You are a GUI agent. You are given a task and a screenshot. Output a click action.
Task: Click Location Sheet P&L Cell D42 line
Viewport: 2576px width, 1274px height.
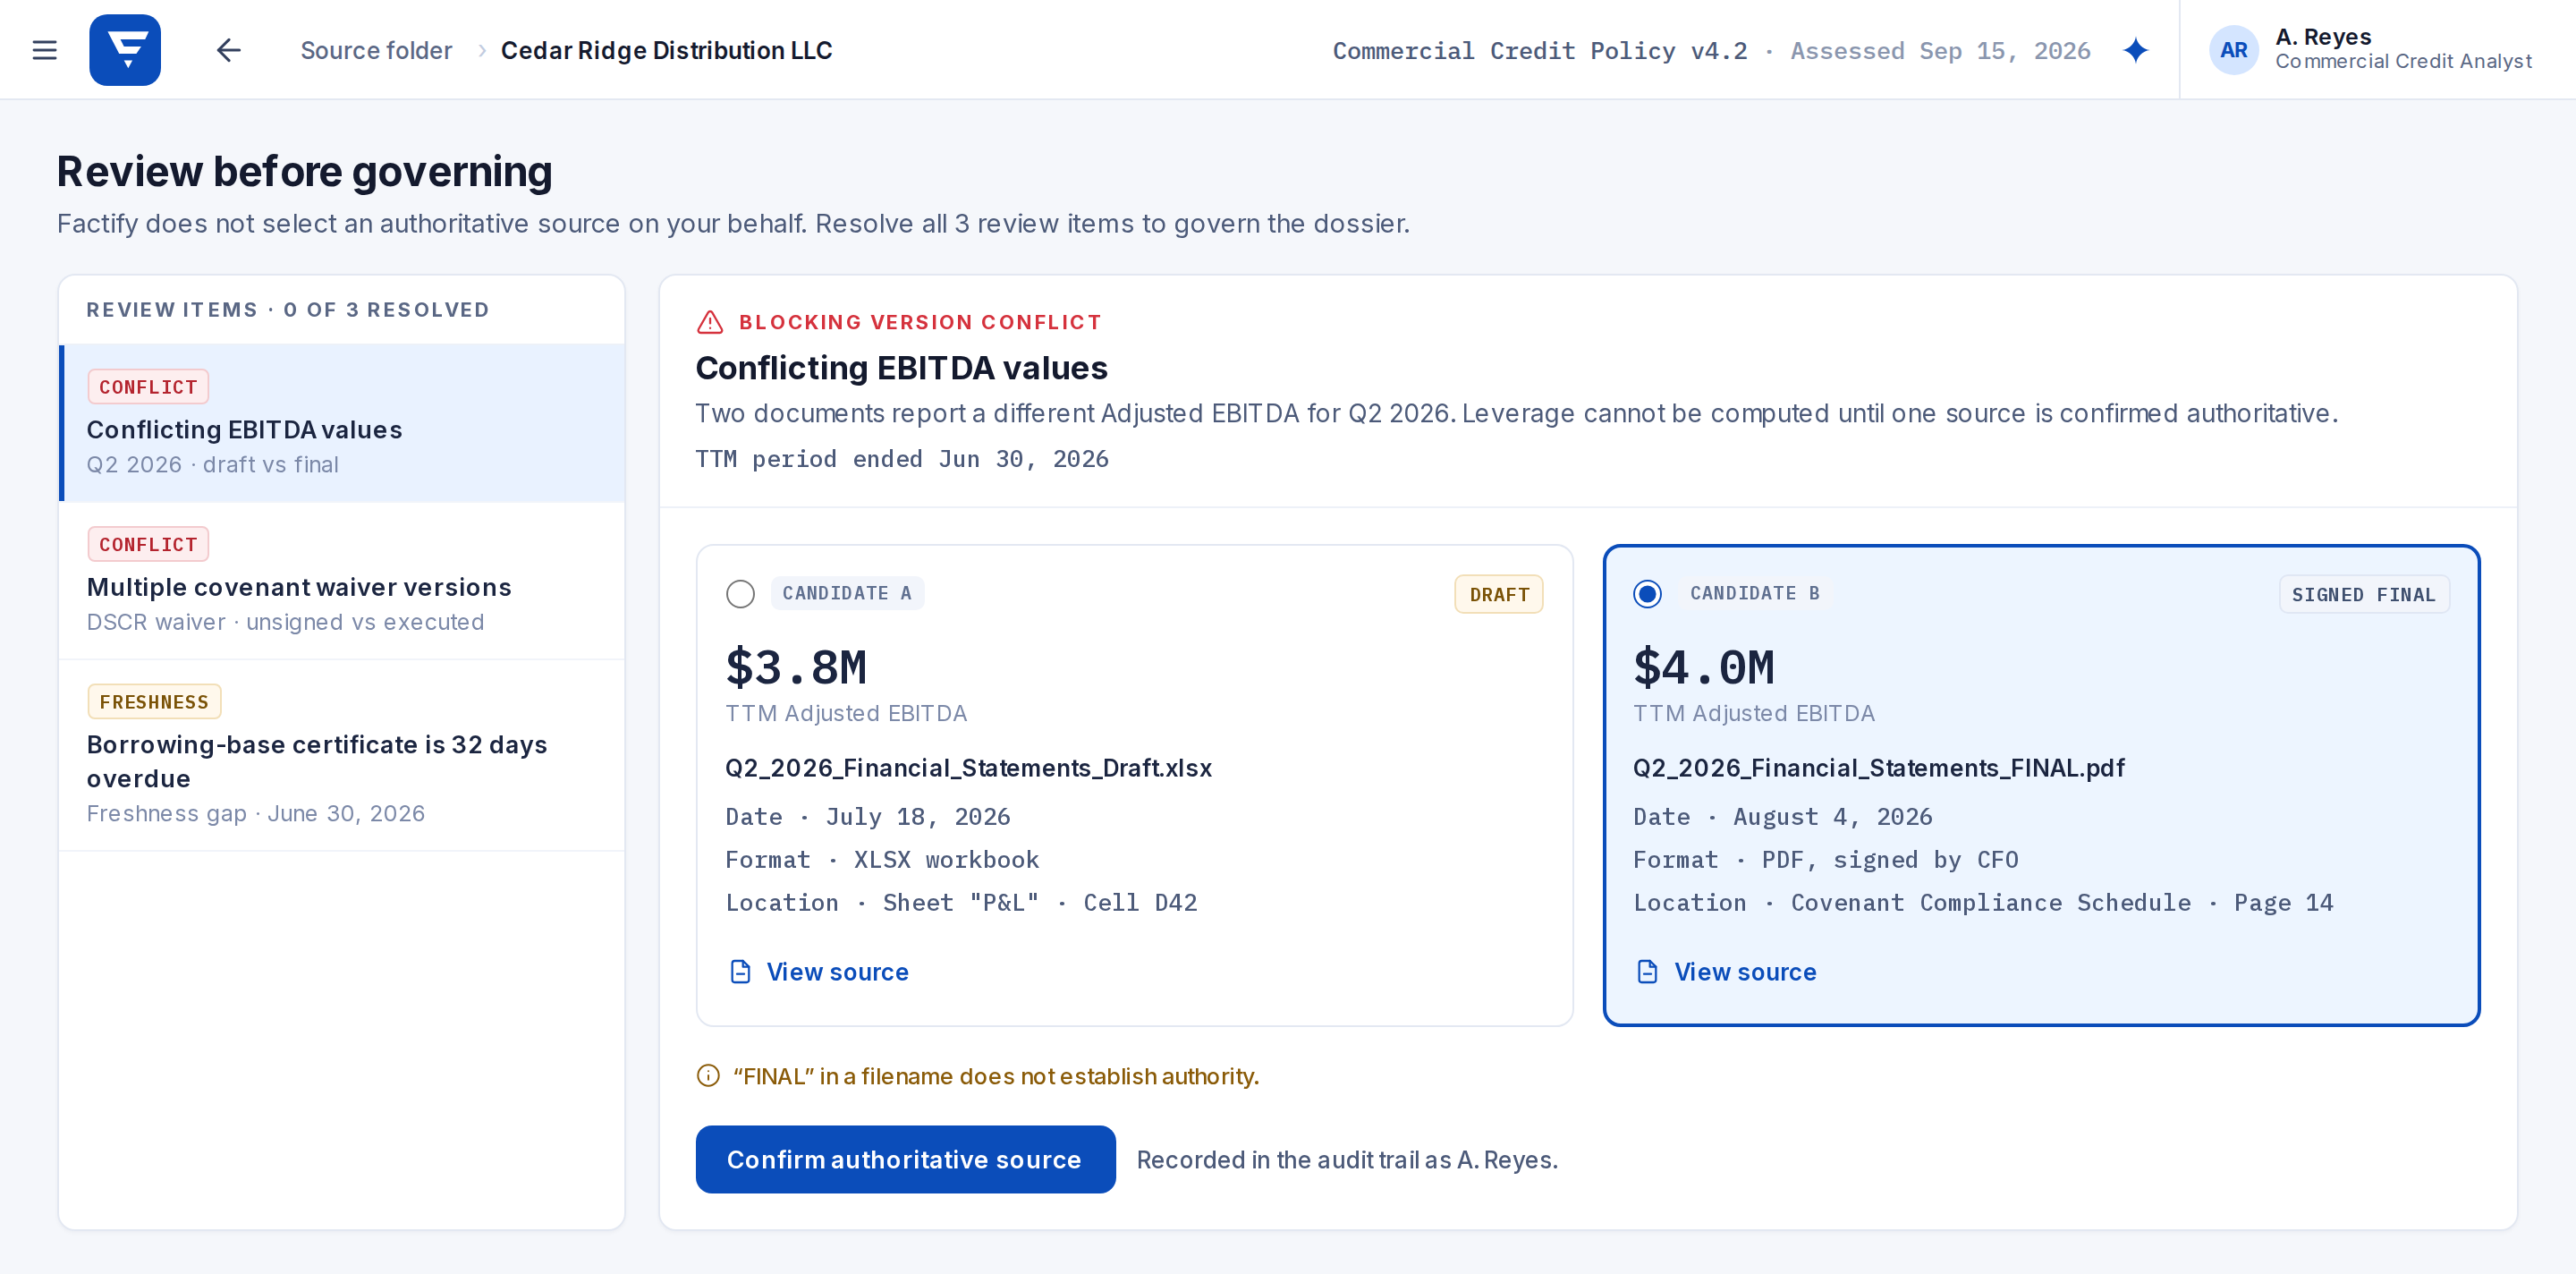point(961,903)
